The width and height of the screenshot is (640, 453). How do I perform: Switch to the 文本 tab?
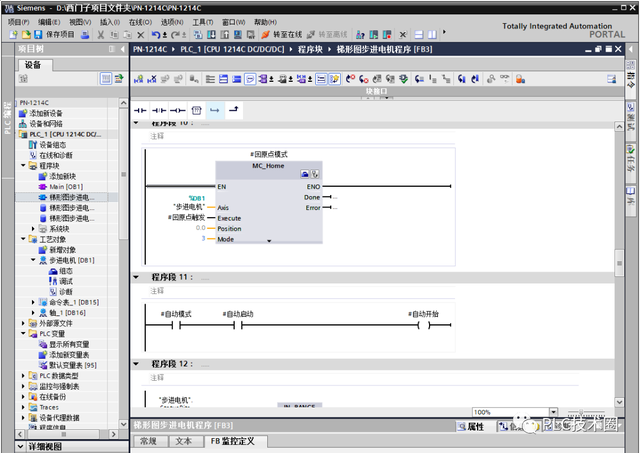tap(184, 442)
